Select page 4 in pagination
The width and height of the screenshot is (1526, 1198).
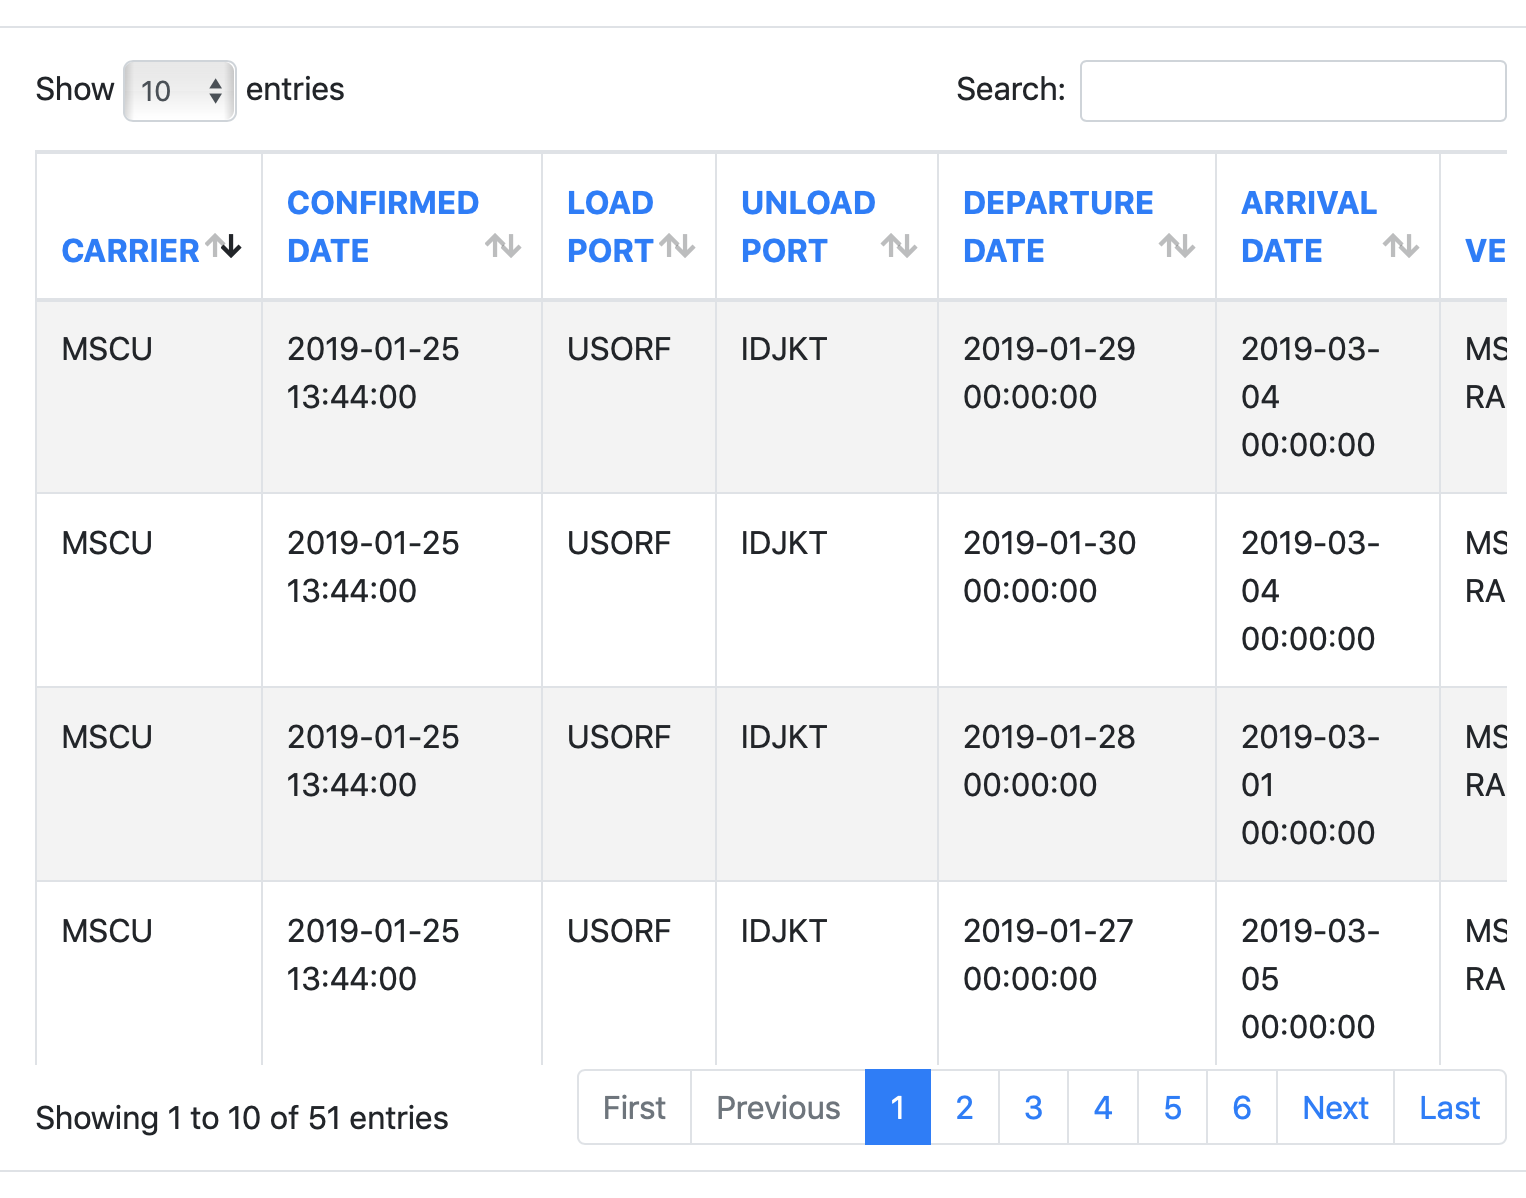(1103, 1107)
